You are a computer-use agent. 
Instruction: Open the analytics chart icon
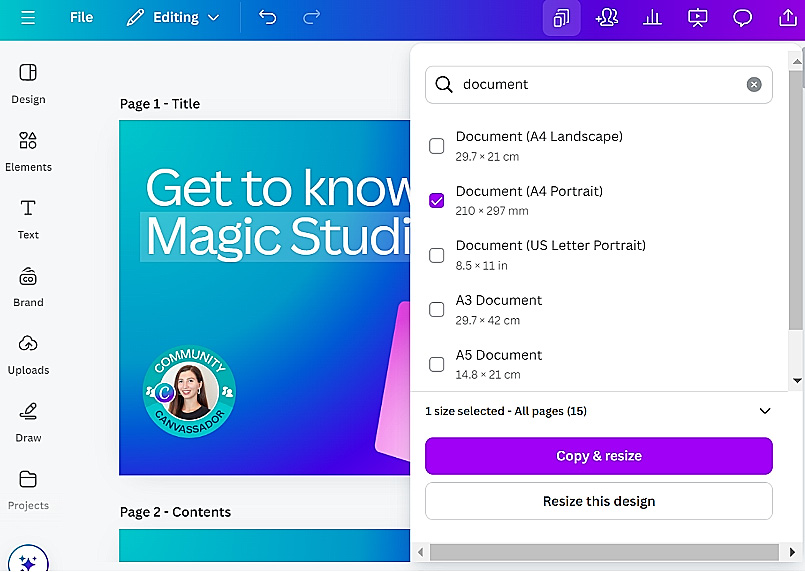[652, 18]
